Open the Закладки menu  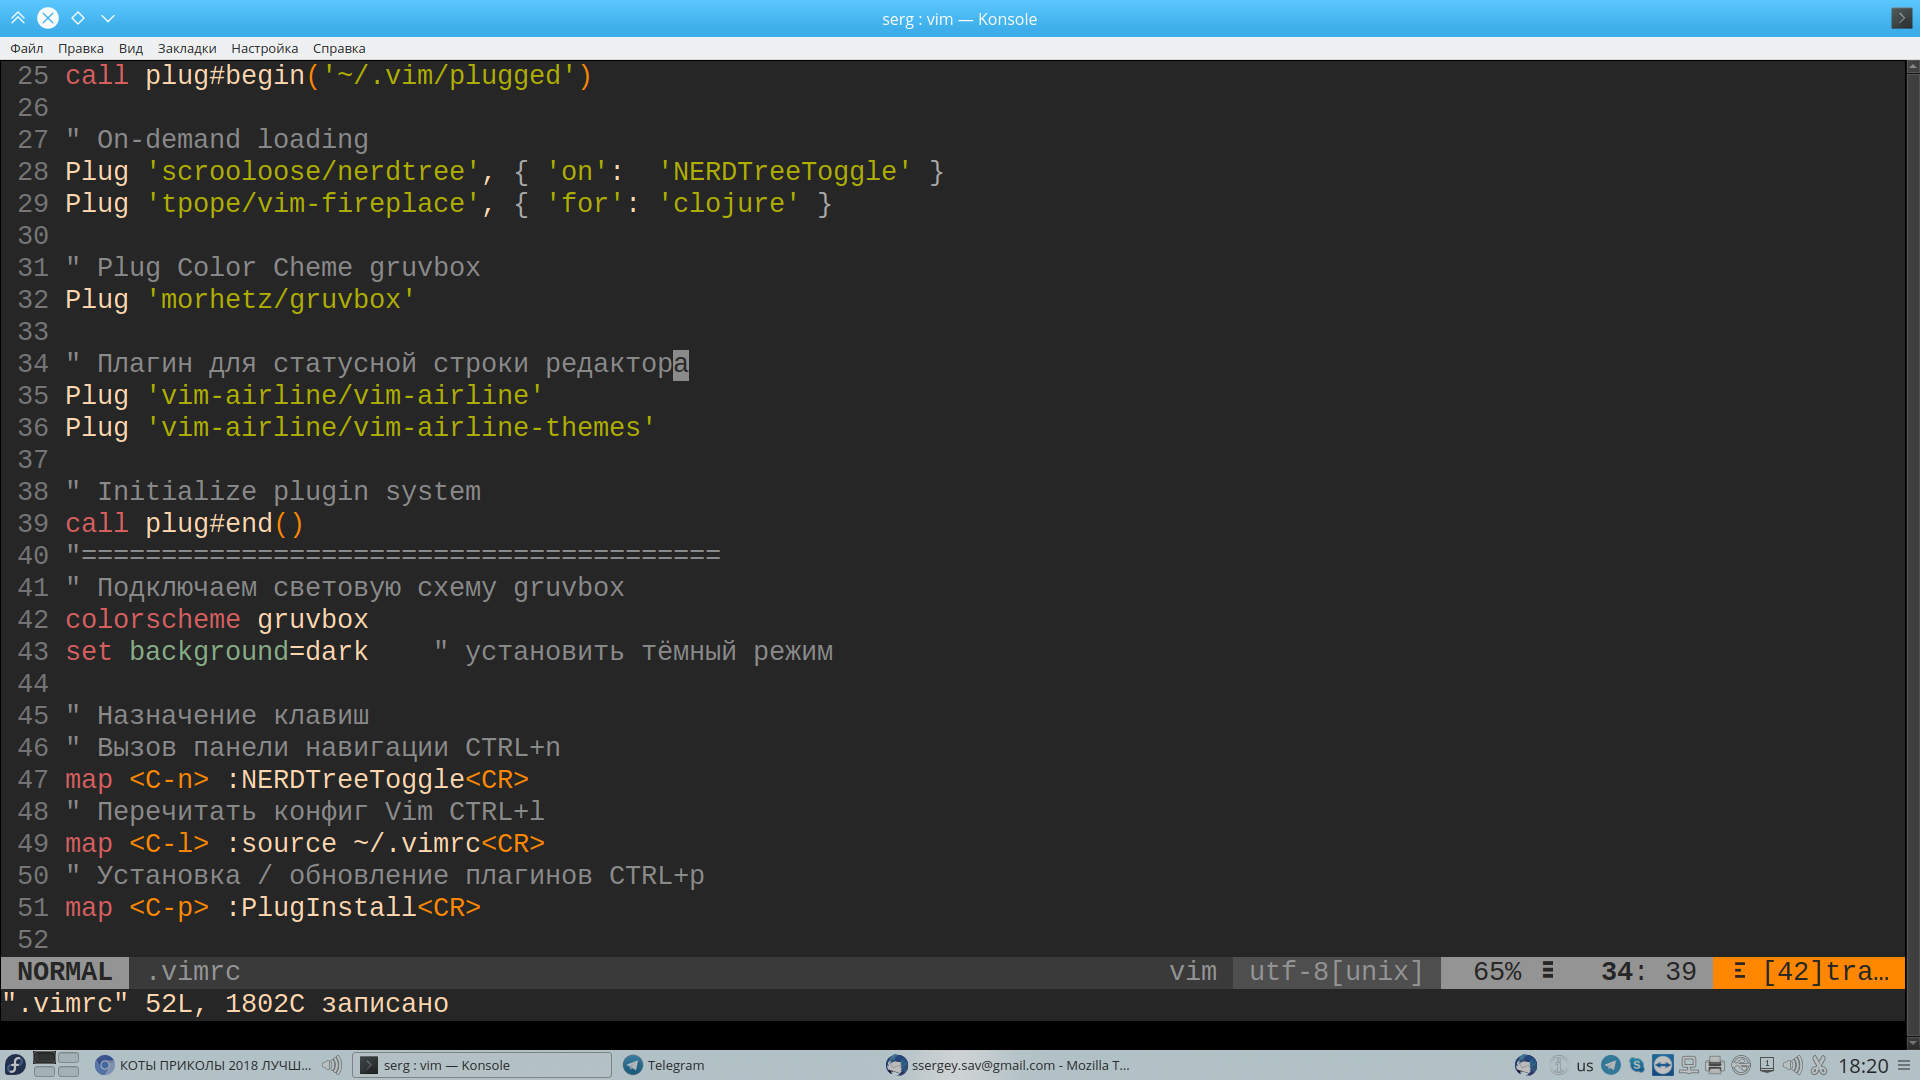click(x=187, y=48)
